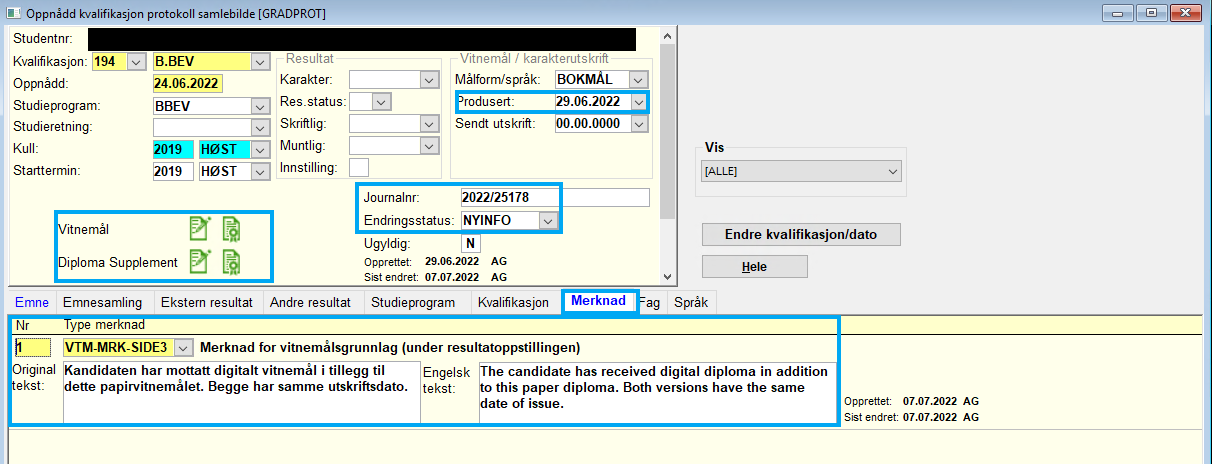Expand the Produsert date dropdown
Image resolution: width=1212 pixels, height=464 pixels.
coord(638,101)
